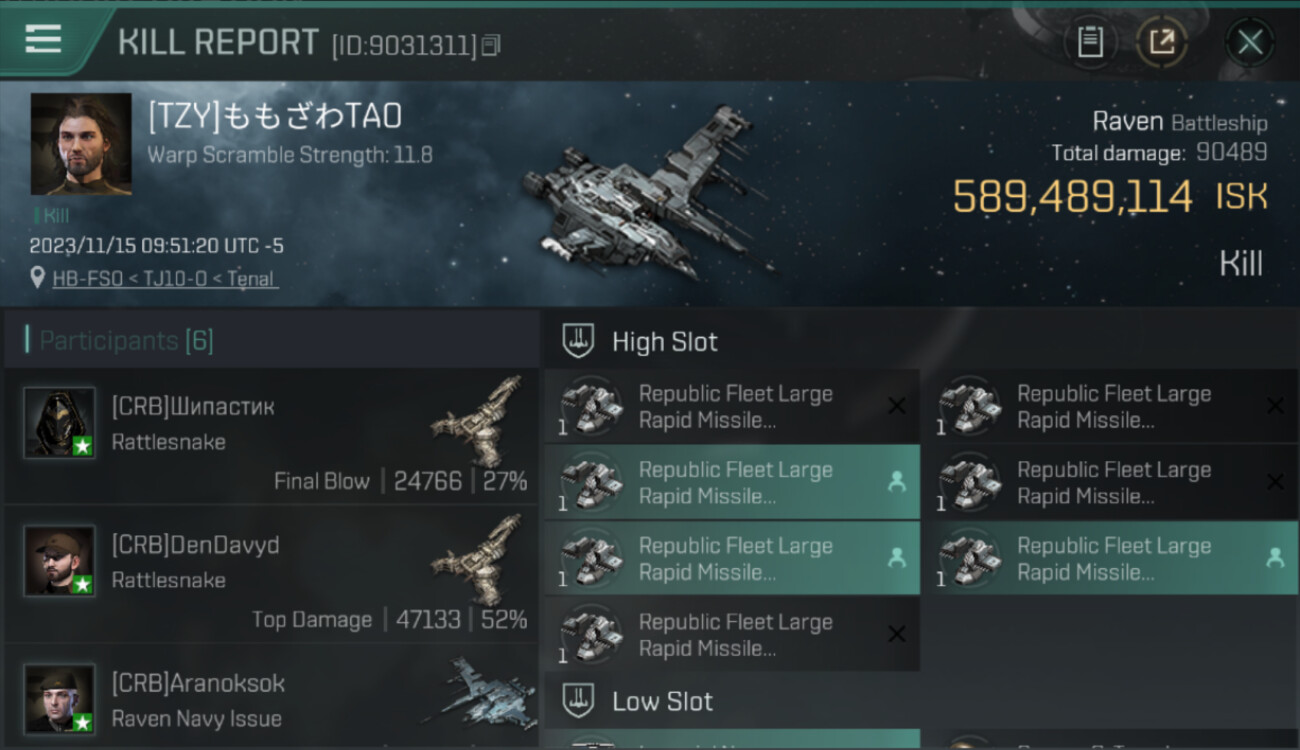Close the kill report window
Image resolution: width=1300 pixels, height=750 pixels.
point(1250,42)
